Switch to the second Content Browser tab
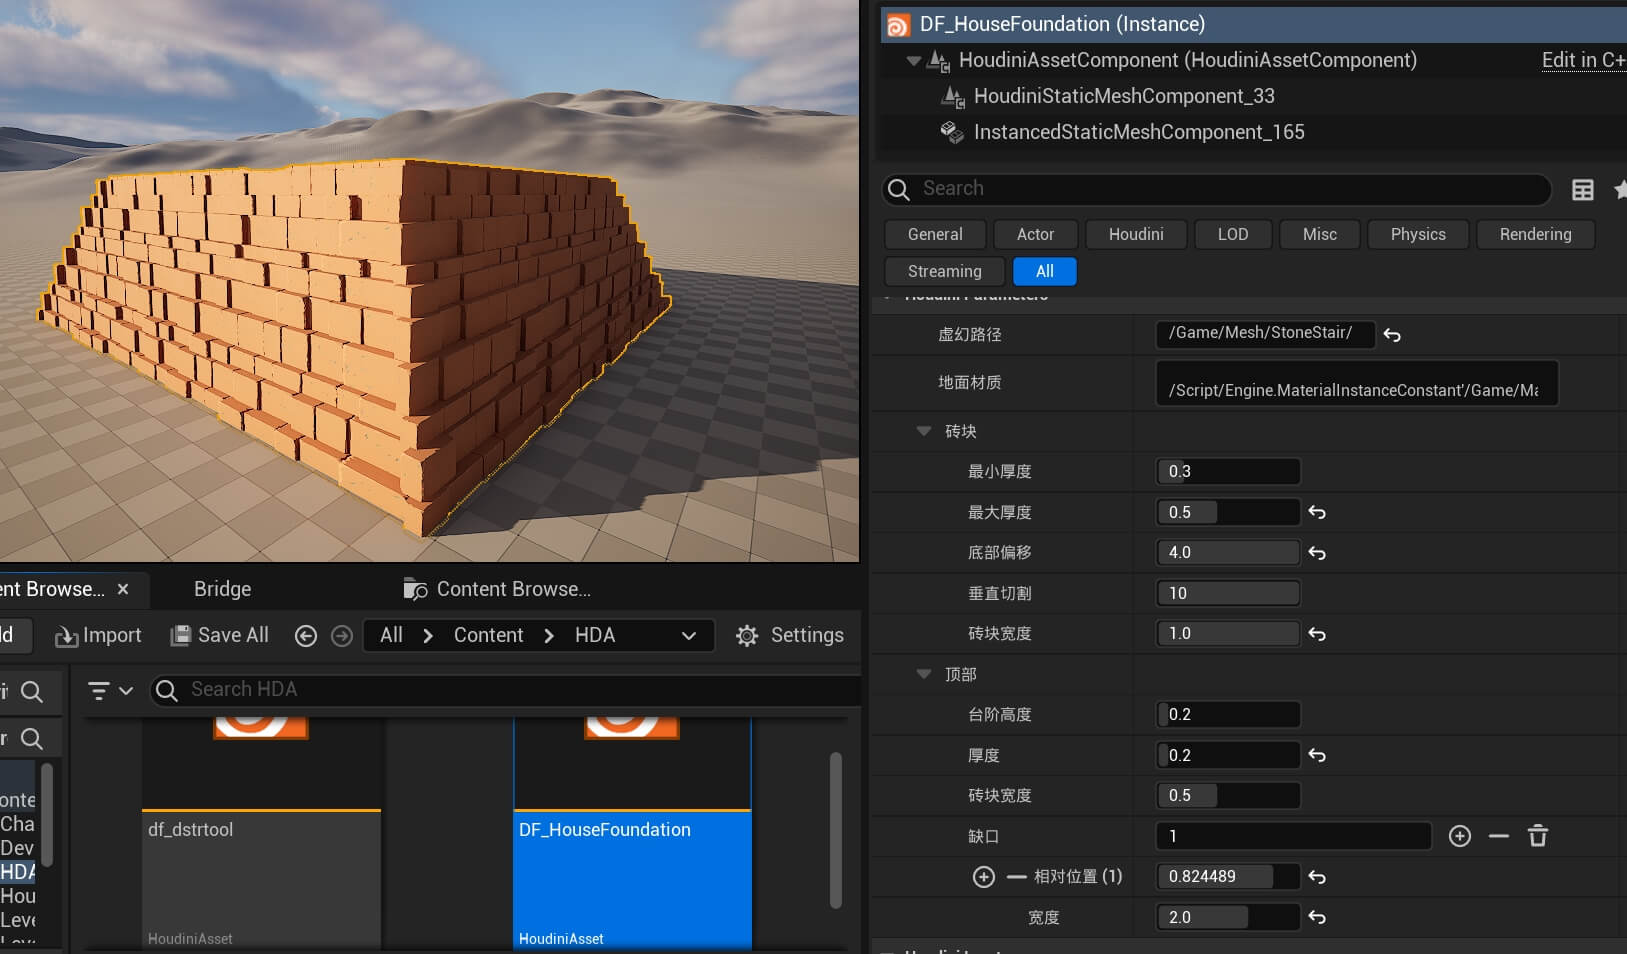 497,589
